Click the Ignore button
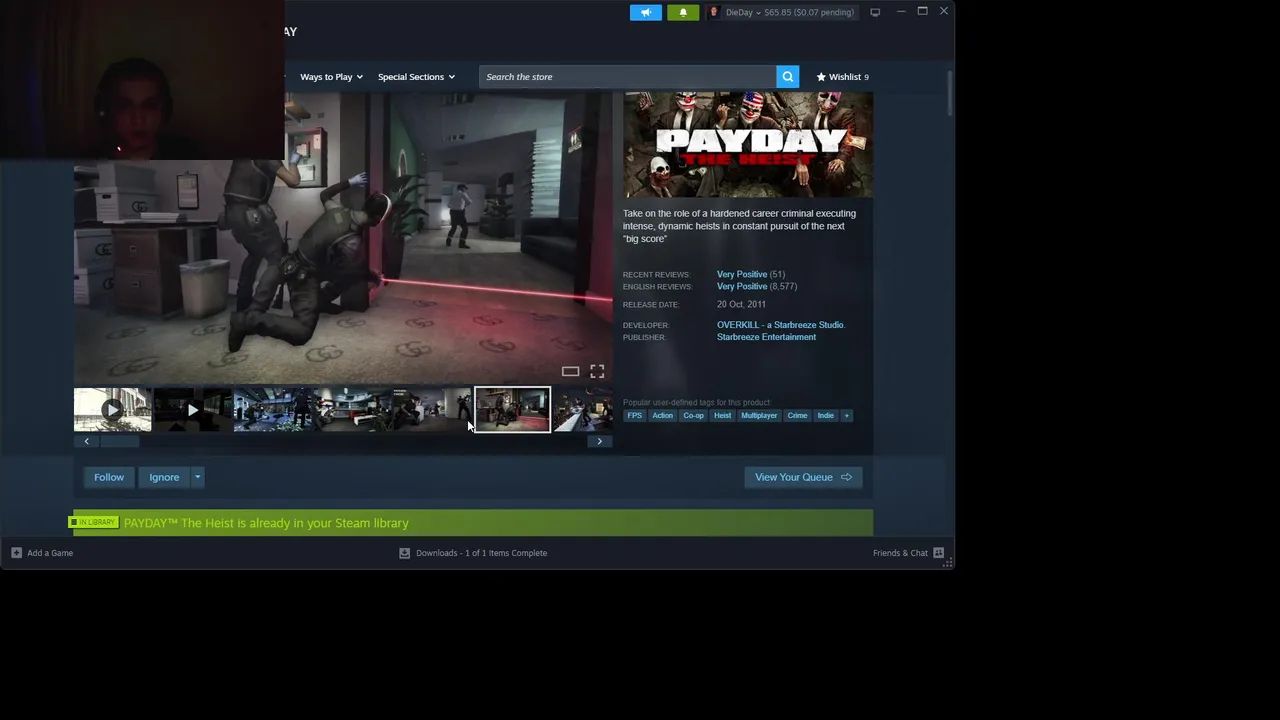The width and height of the screenshot is (1280, 720). [164, 477]
